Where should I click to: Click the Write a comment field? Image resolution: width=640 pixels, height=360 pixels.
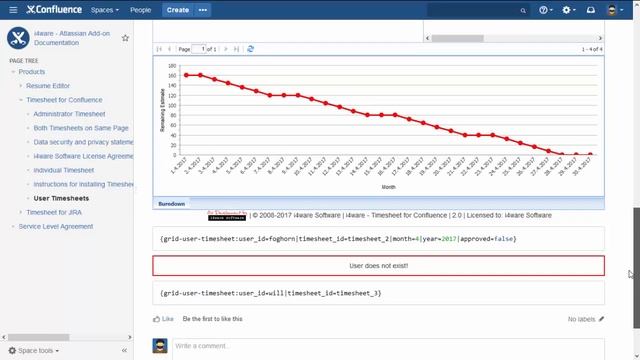tap(388, 348)
